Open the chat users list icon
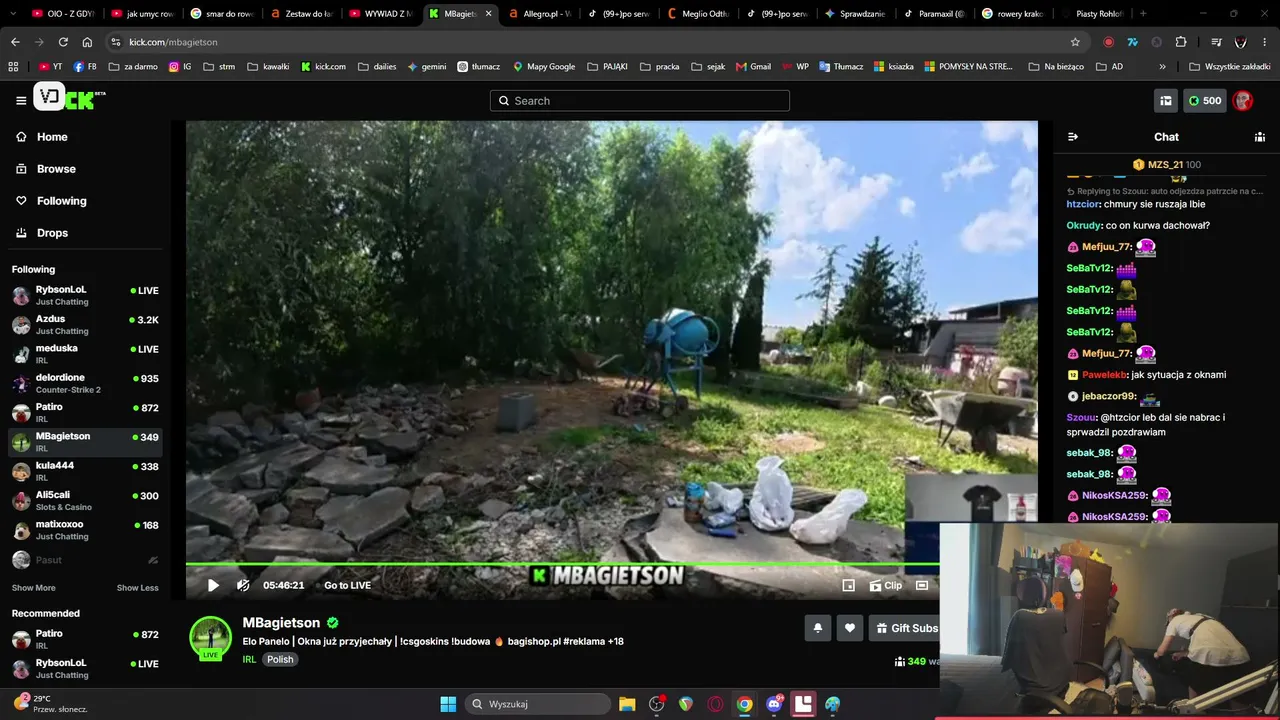Viewport: 1280px width, 720px height. tap(1260, 137)
